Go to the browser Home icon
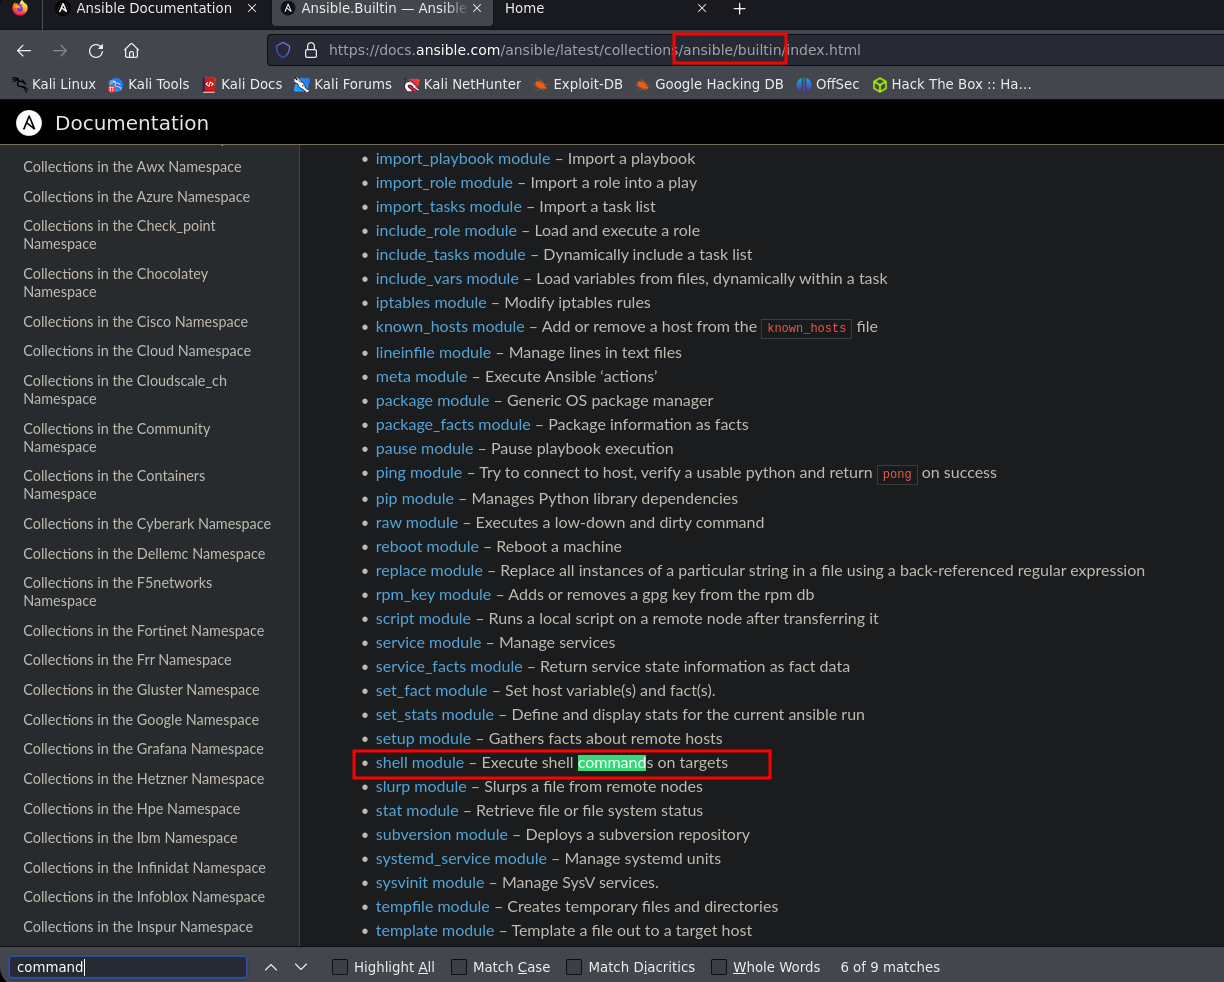1224x982 pixels. 131,50
